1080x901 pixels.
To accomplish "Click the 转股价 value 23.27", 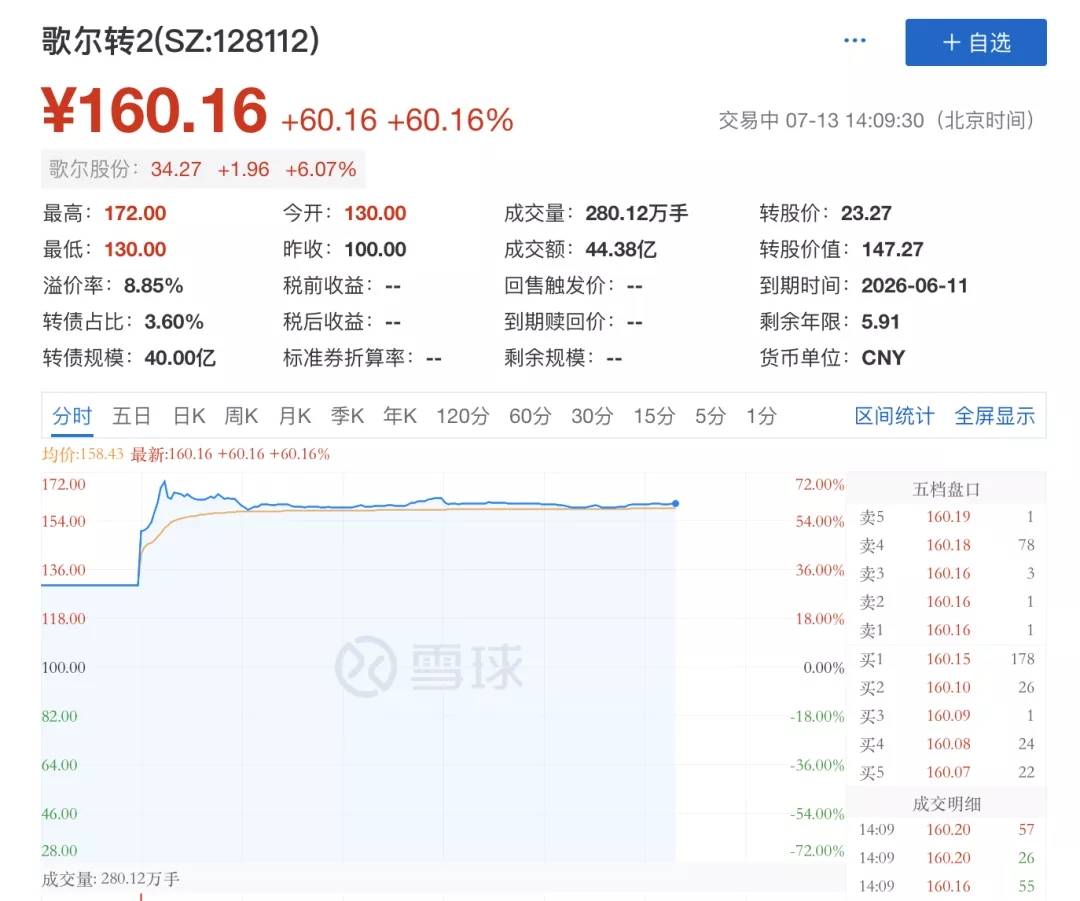I will (866, 214).
